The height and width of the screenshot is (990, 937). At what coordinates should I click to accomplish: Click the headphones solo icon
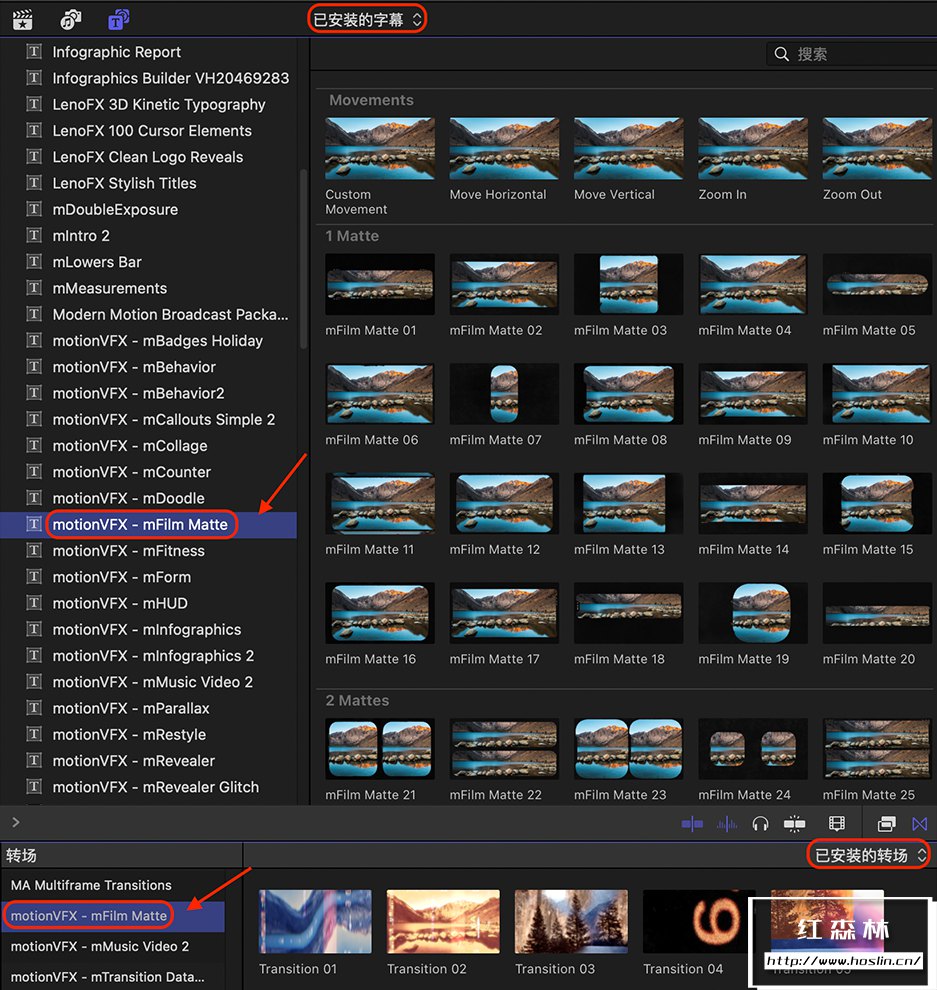(760, 823)
